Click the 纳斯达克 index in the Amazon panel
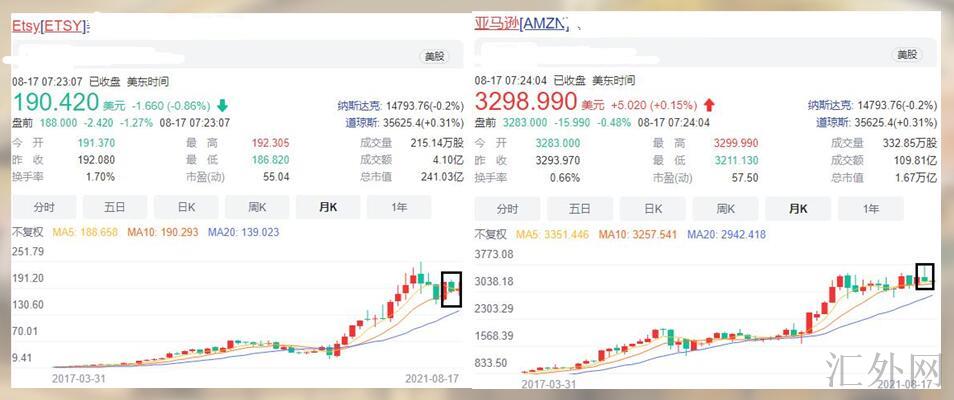This screenshot has width=954, height=400. point(872,105)
